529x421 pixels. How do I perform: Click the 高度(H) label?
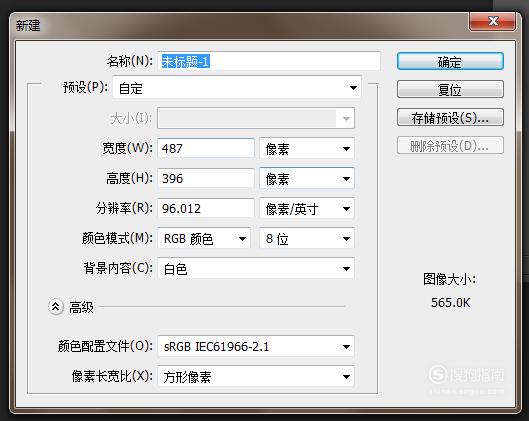(129, 178)
